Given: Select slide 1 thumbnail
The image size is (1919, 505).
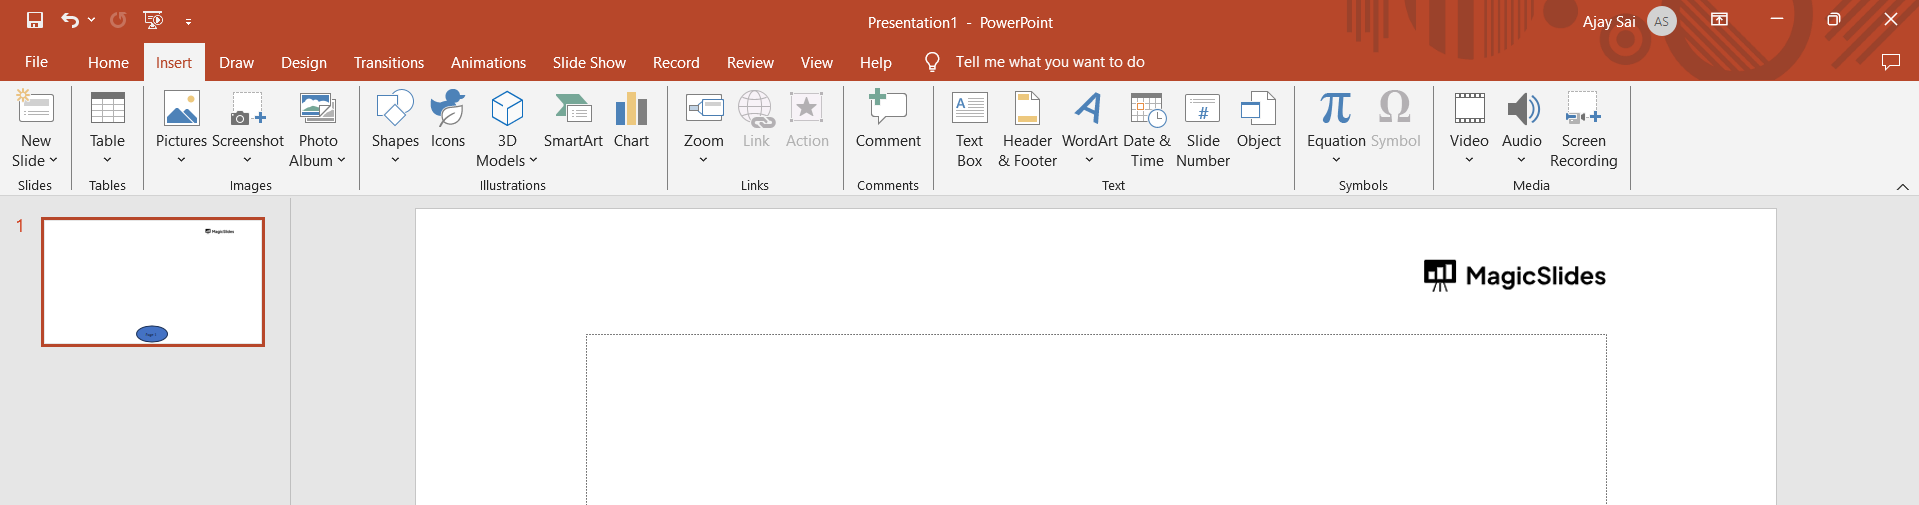Looking at the screenshot, I should click(153, 282).
